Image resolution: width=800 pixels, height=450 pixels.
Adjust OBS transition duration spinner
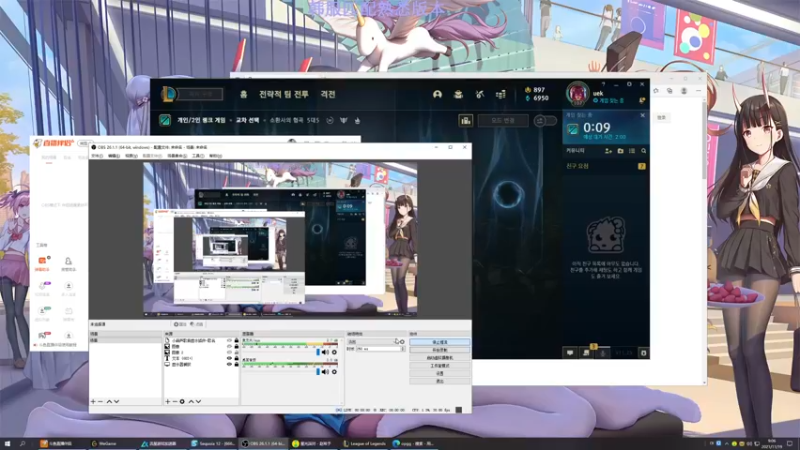coord(403,349)
